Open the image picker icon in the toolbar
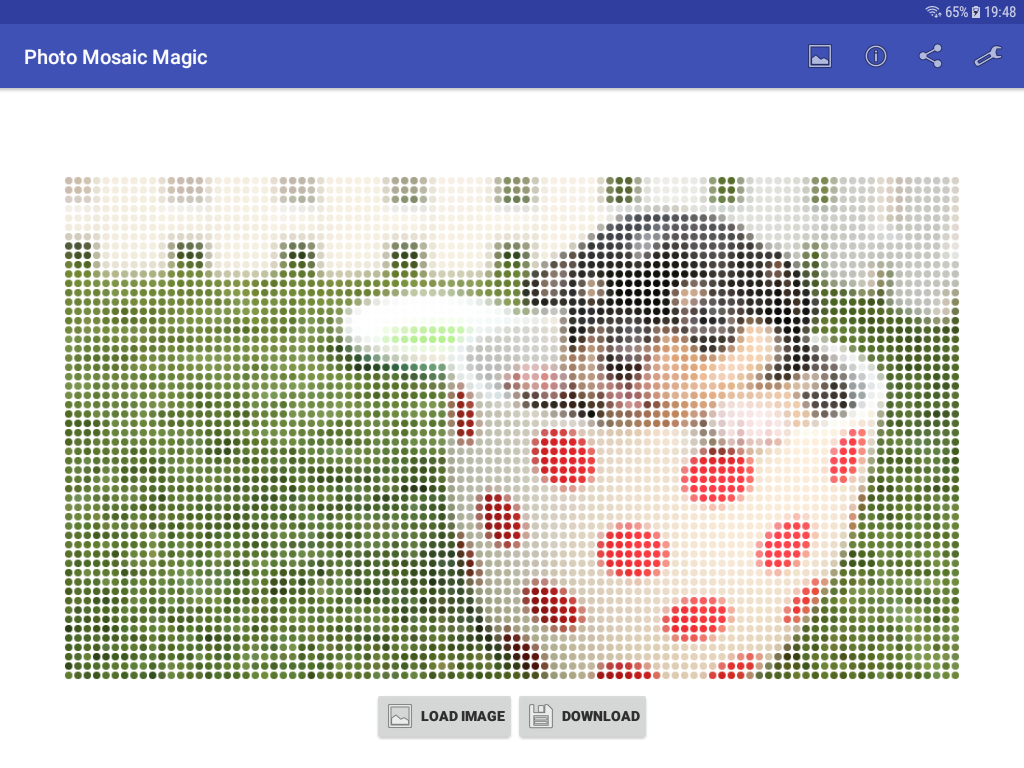This screenshot has height=768, width=1024. (820, 56)
